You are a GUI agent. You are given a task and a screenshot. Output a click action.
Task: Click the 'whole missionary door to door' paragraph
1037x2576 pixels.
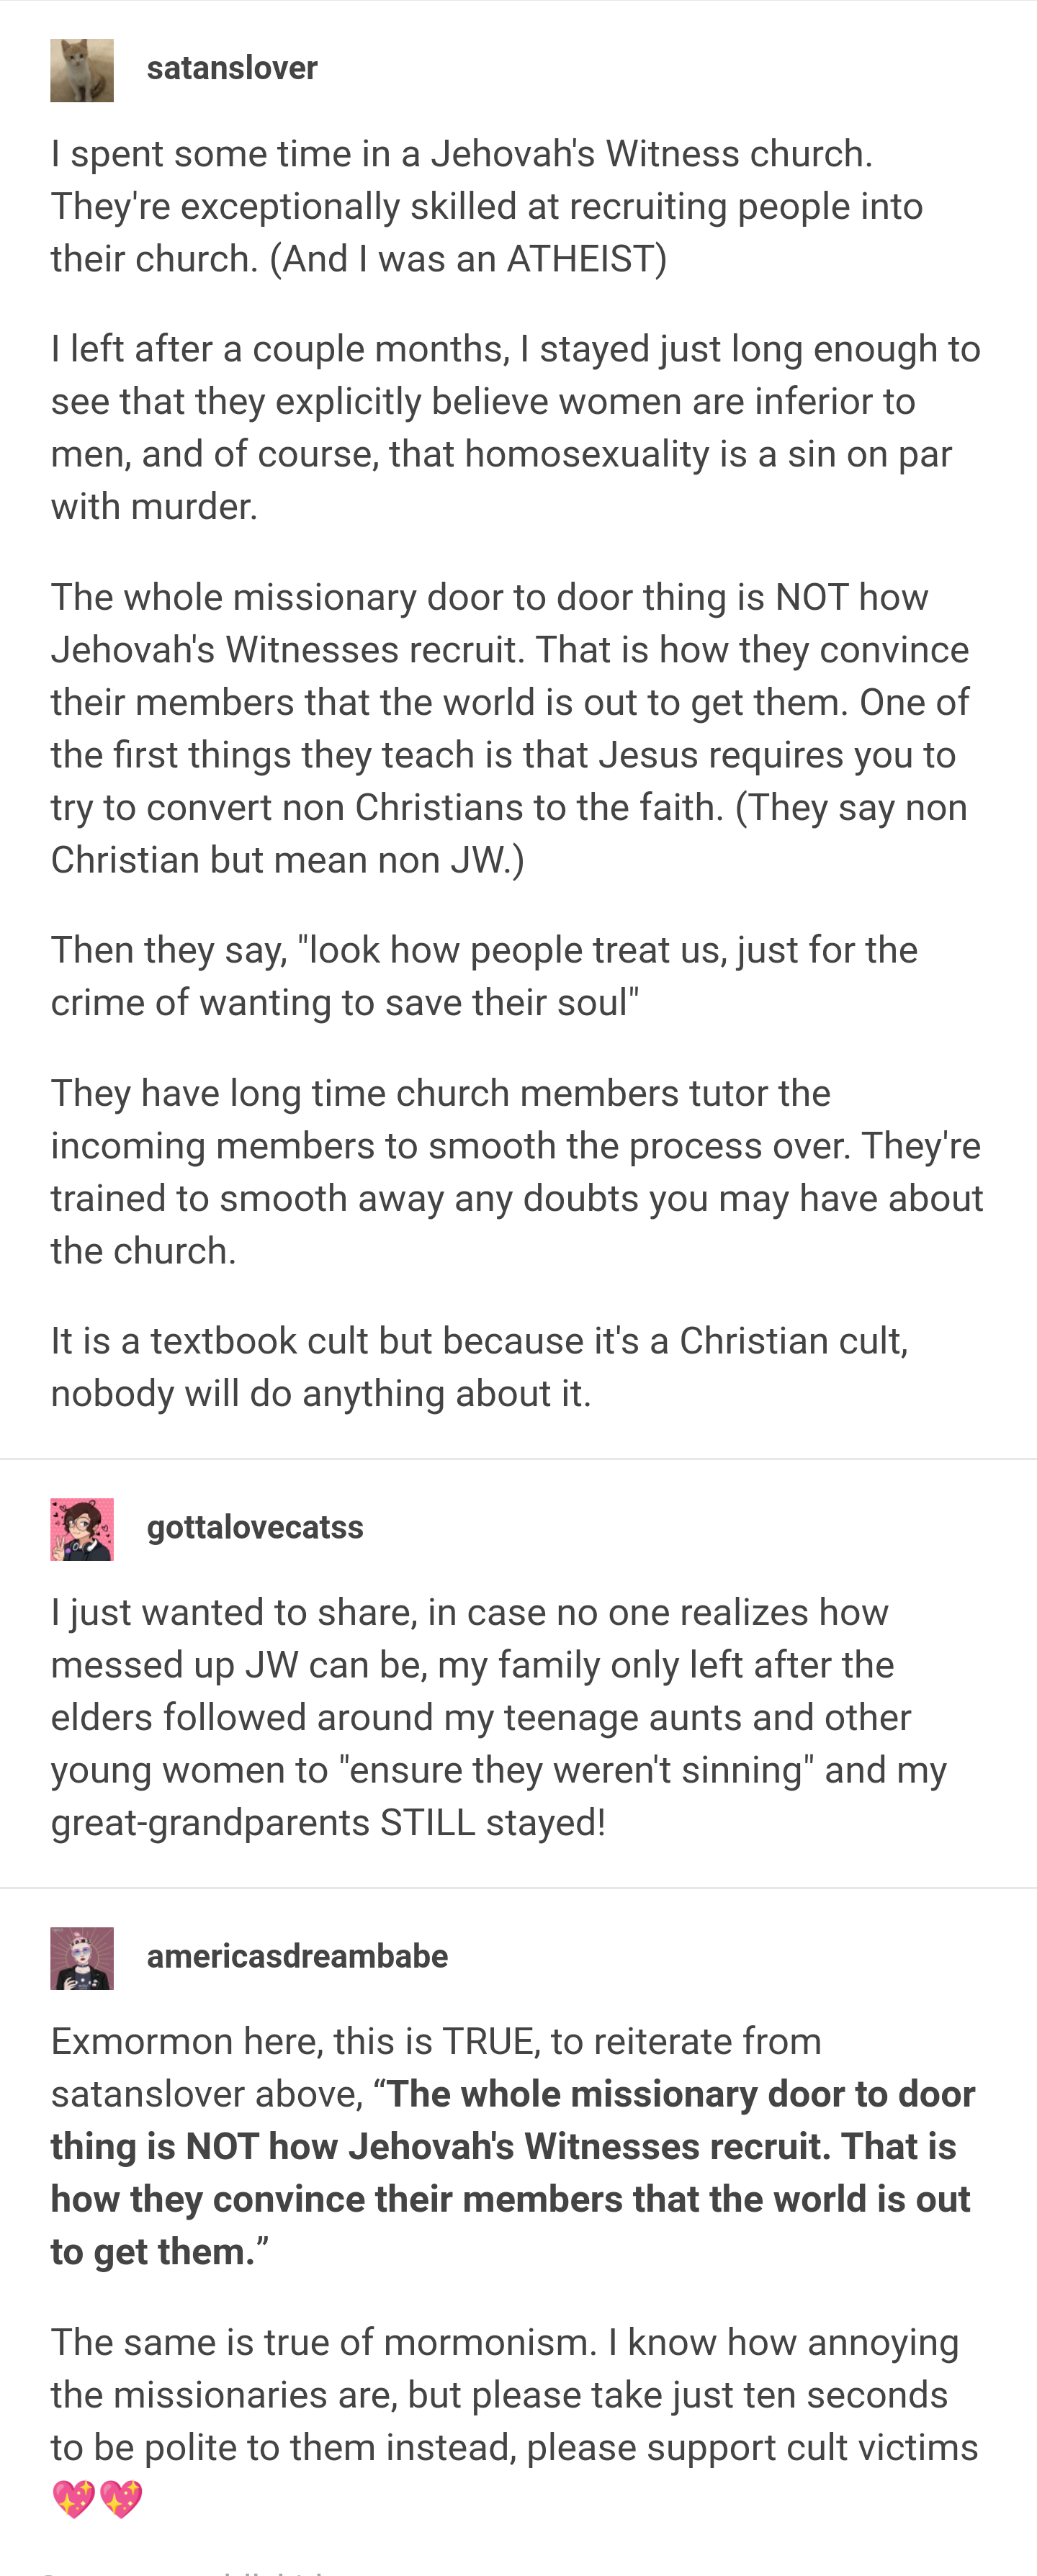(510, 728)
